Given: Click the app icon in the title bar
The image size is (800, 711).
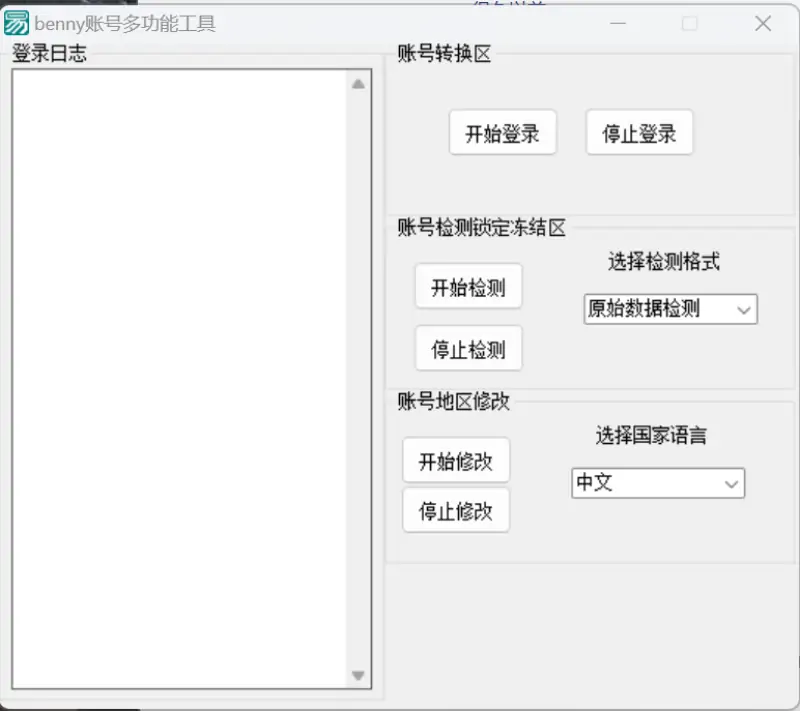Looking at the screenshot, I should point(16,22).
